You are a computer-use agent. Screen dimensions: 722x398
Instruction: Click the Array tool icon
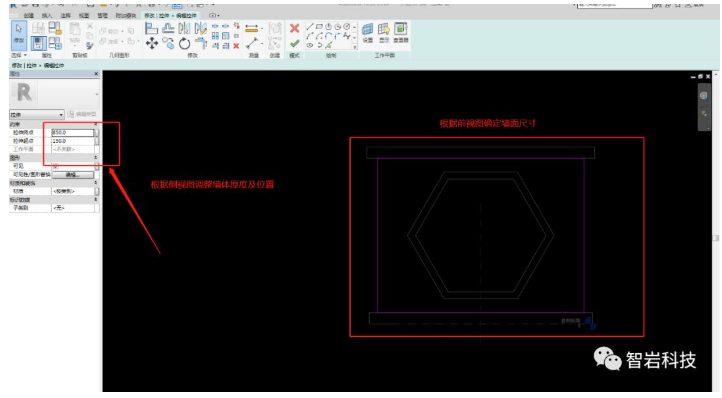(215, 36)
